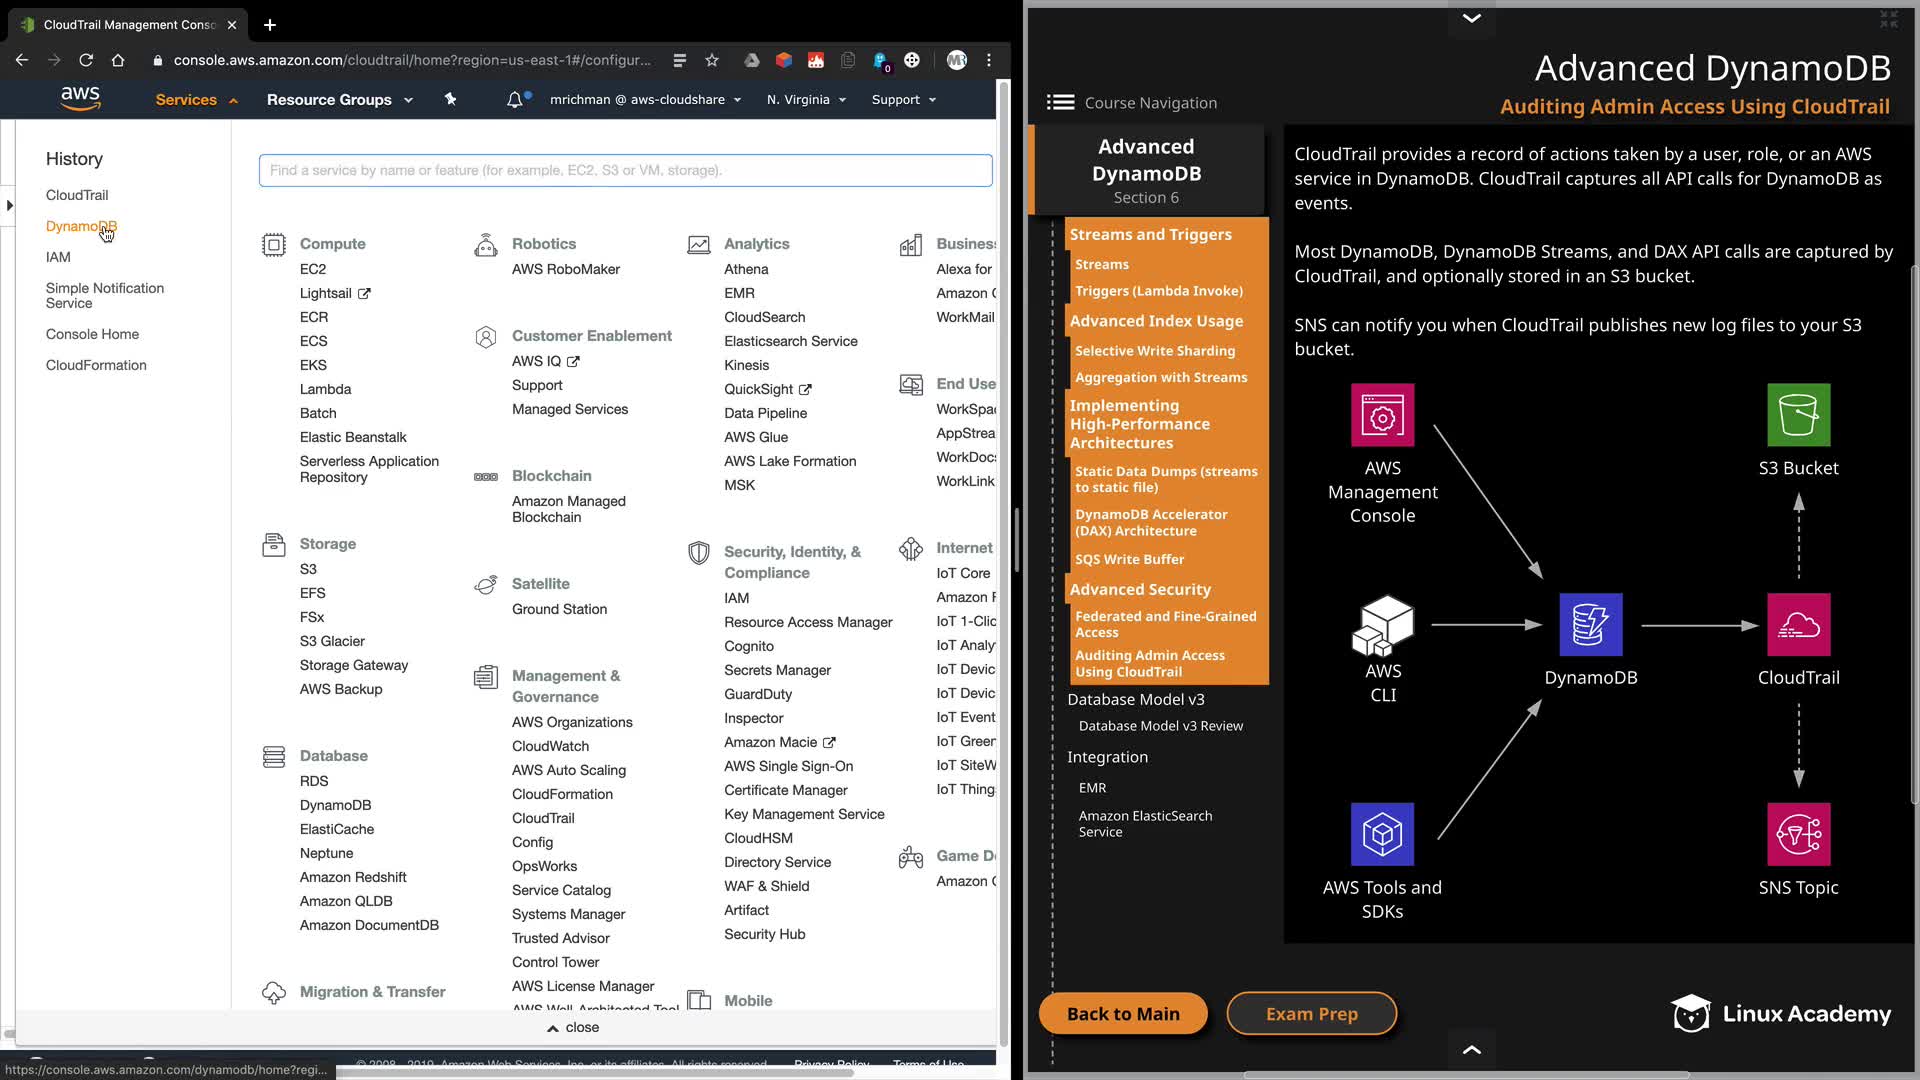The height and width of the screenshot is (1080, 1920).
Task: Open Database Model v3 section
Action: [x=1135, y=699]
